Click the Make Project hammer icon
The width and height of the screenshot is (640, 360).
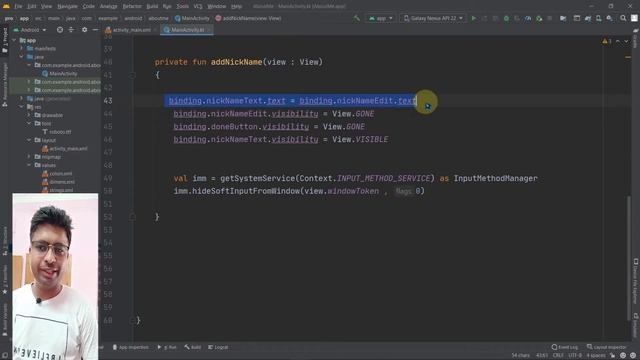[357, 18]
